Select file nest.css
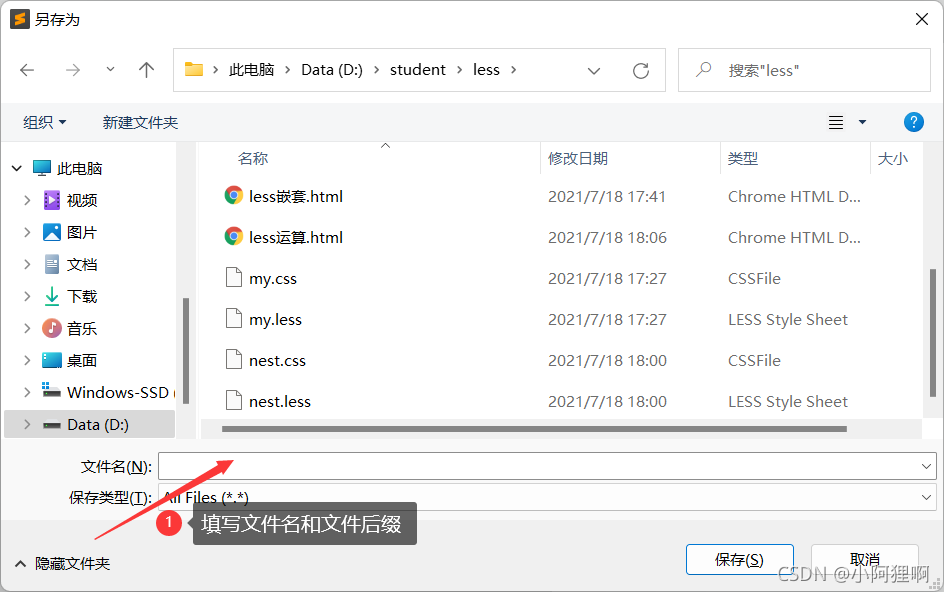This screenshot has width=944, height=592. click(277, 360)
